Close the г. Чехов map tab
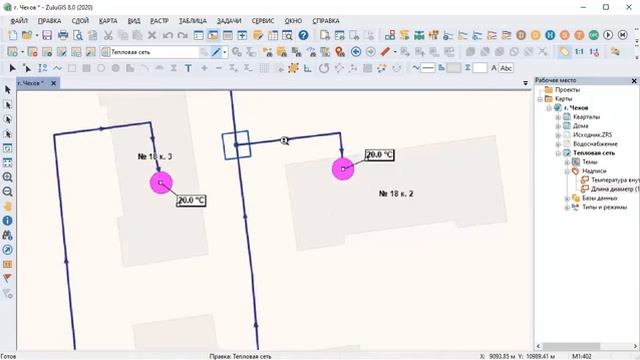The width and height of the screenshot is (640, 360). pos(53,83)
